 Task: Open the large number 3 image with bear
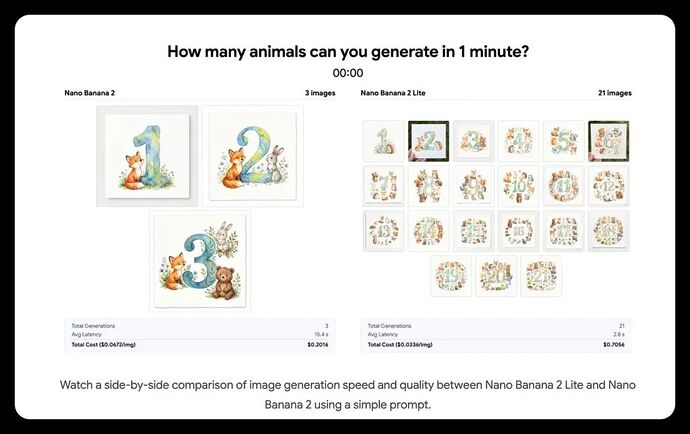point(200,261)
